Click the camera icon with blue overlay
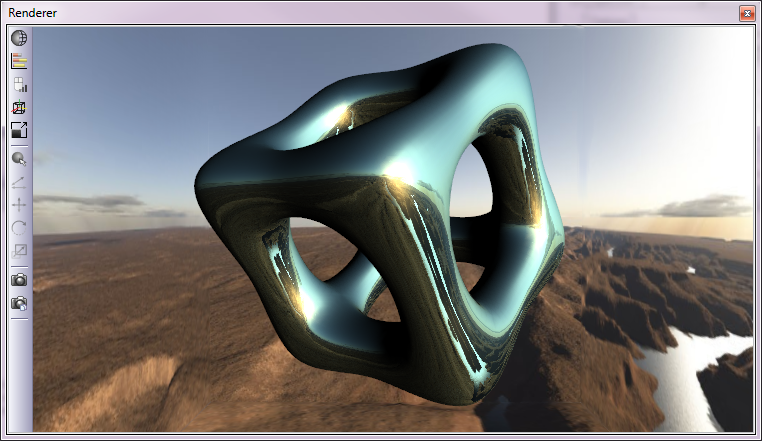This screenshot has width=762, height=441. tap(19, 302)
